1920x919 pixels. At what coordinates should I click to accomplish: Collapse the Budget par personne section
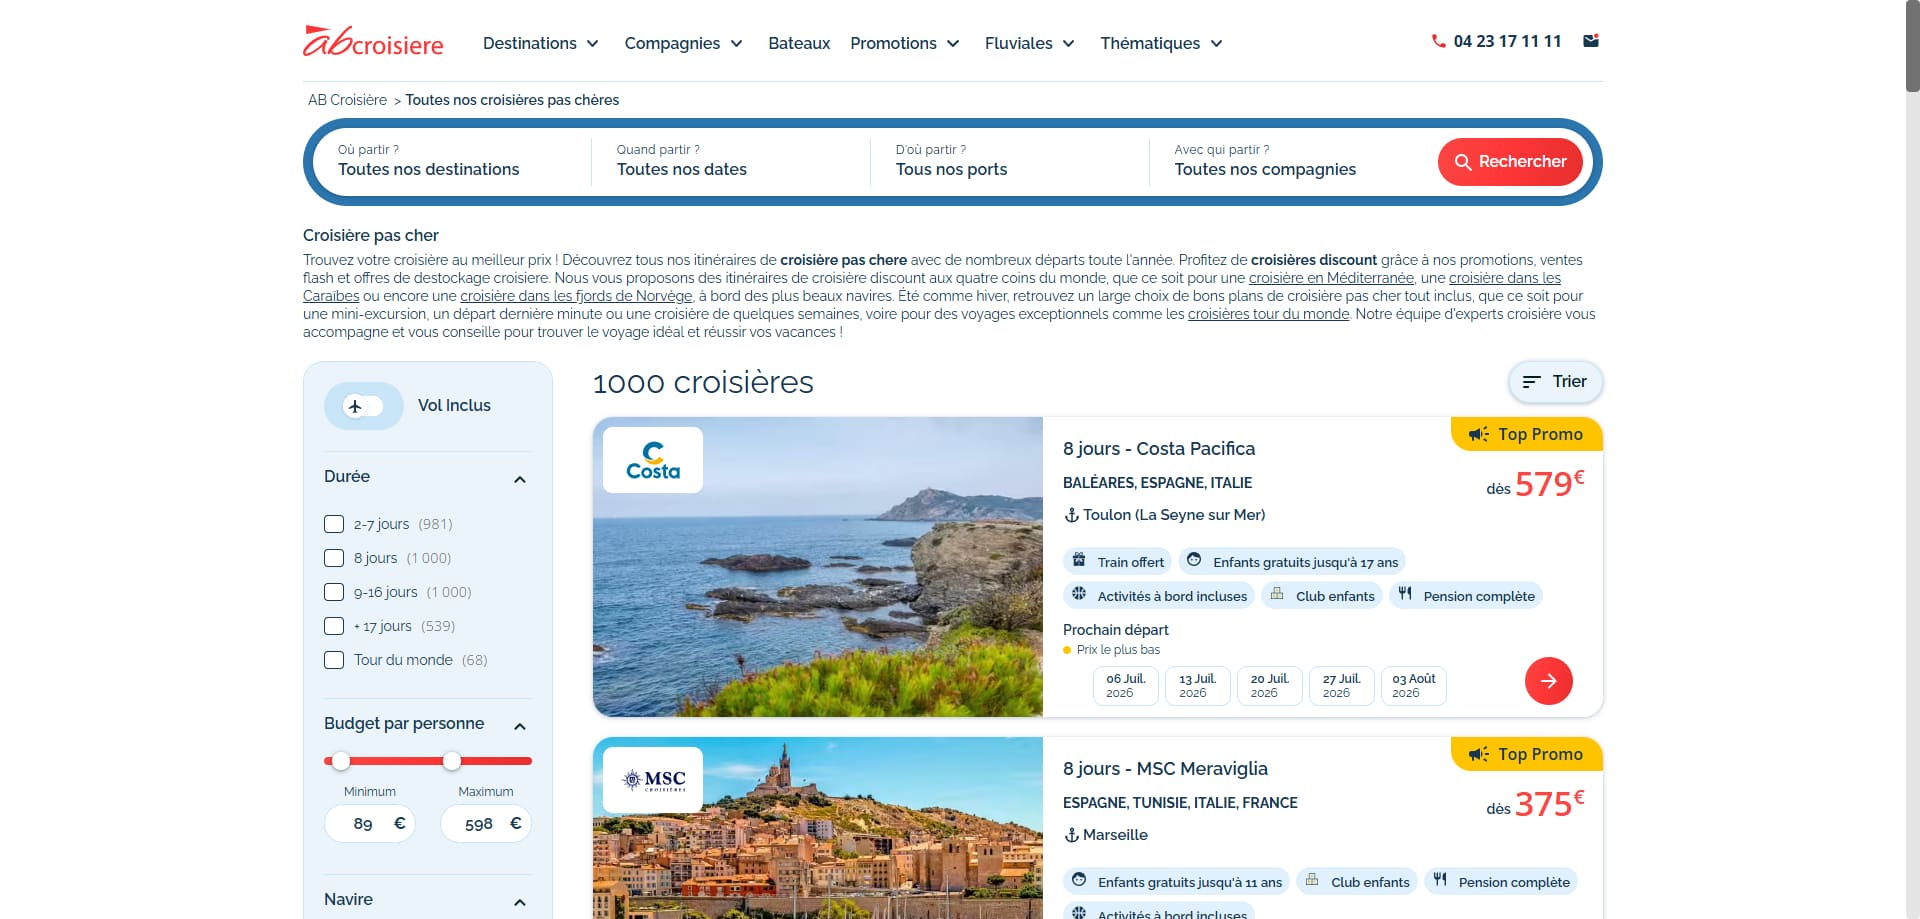tap(519, 725)
